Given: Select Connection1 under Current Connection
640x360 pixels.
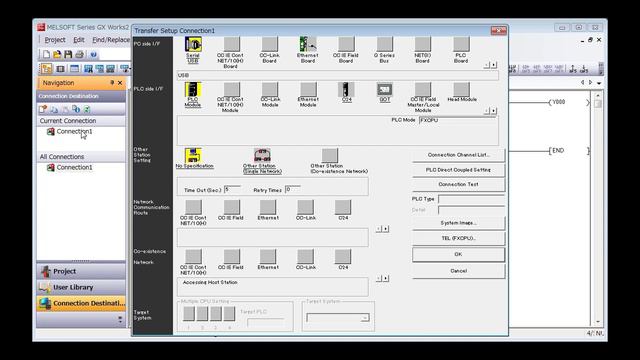Looking at the screenshot, I should 74,131.
